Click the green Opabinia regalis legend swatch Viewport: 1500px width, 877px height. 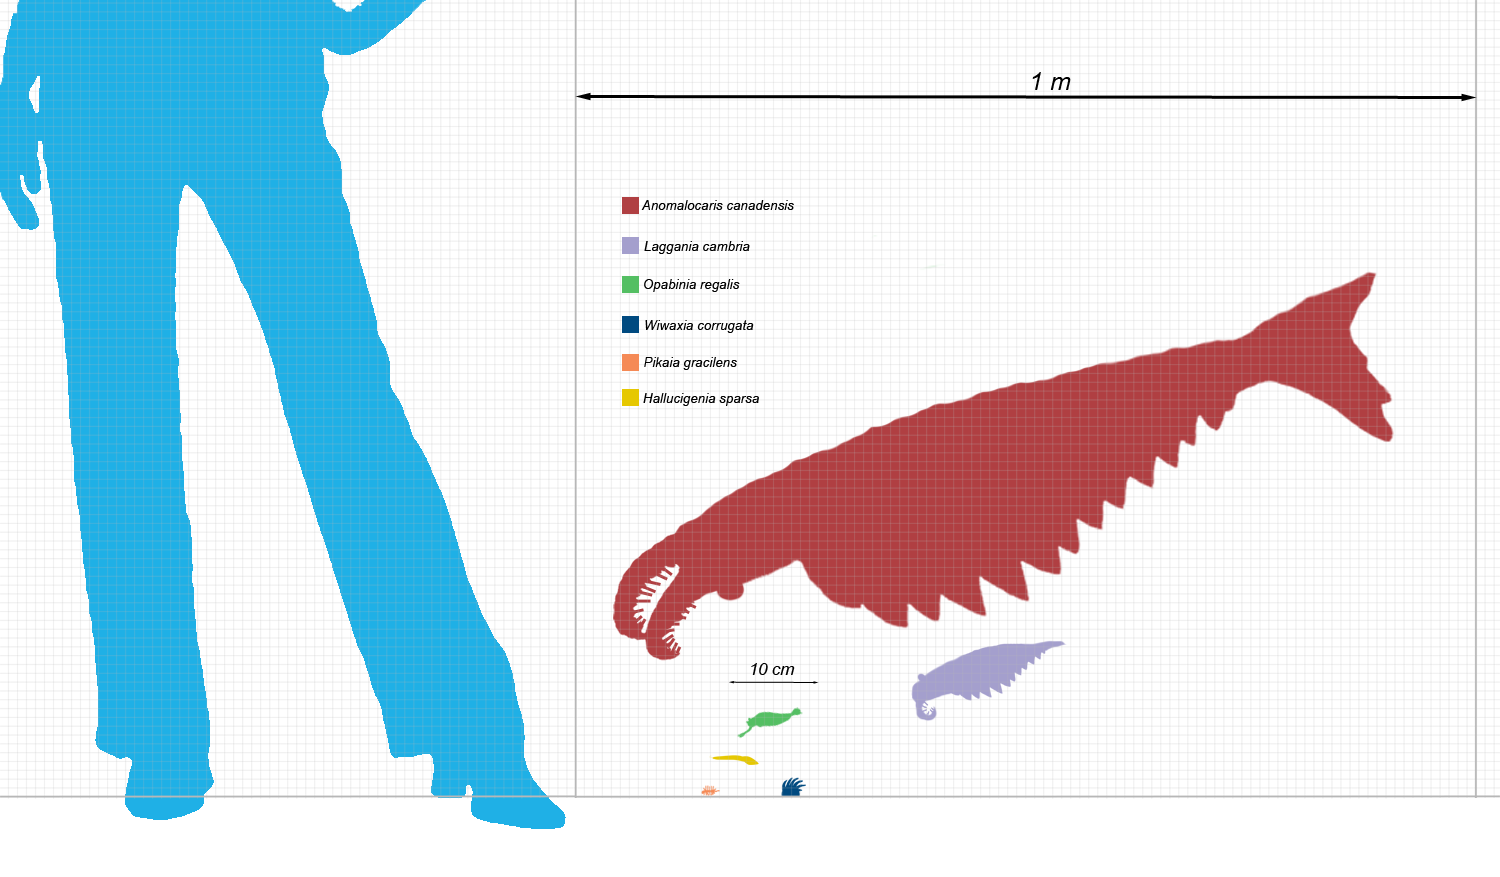pos(630,284)
